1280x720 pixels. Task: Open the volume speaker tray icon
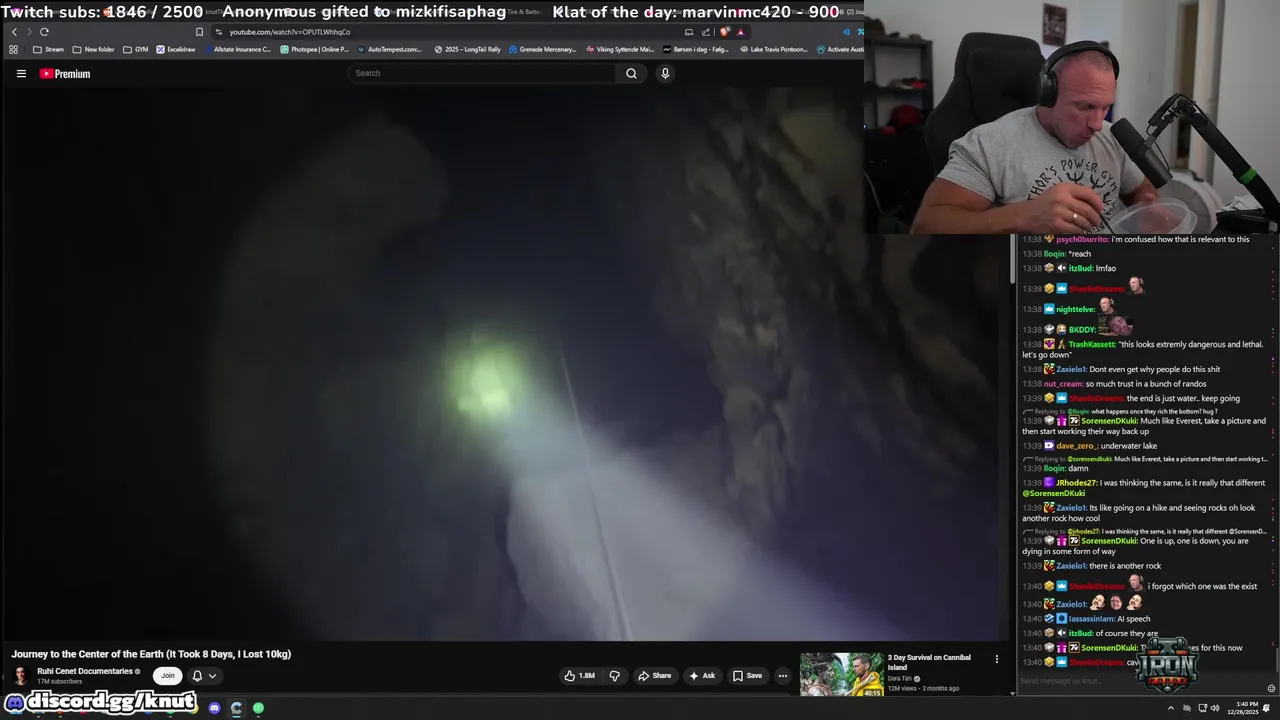[x=1215, y=708]
